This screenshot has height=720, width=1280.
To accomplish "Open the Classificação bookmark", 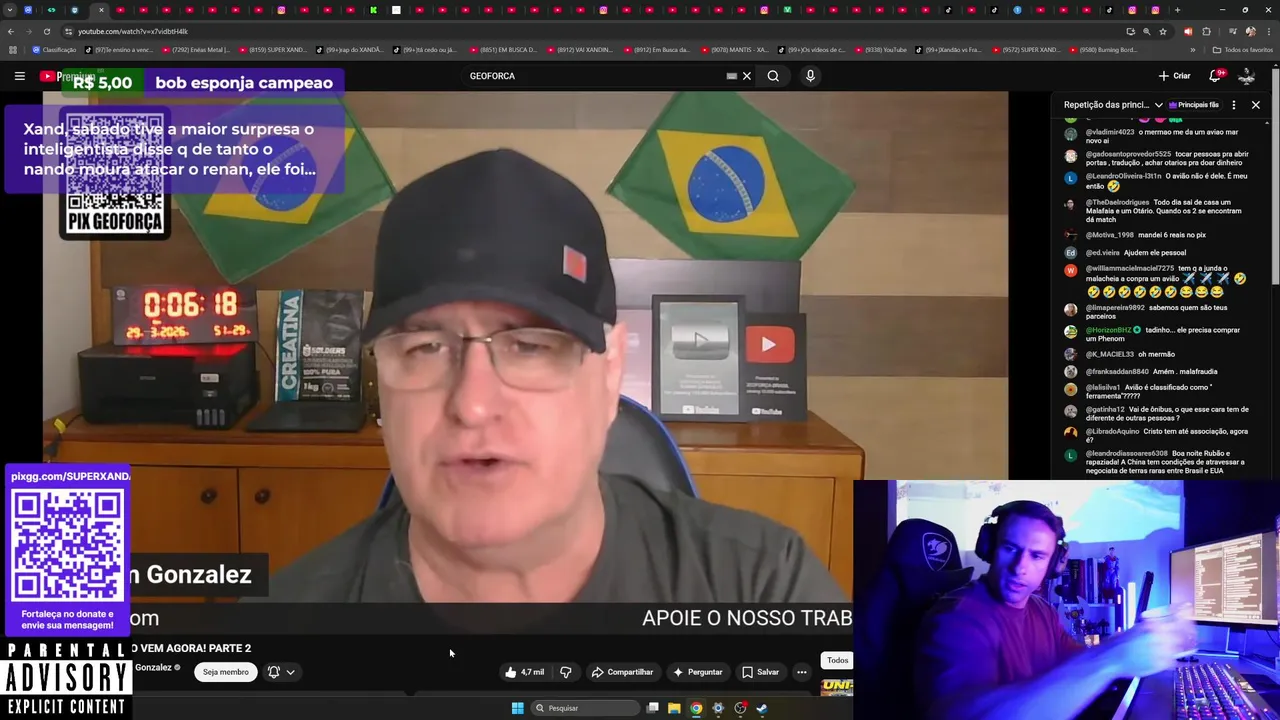I will pyautogui.click(x=54, y=49).
